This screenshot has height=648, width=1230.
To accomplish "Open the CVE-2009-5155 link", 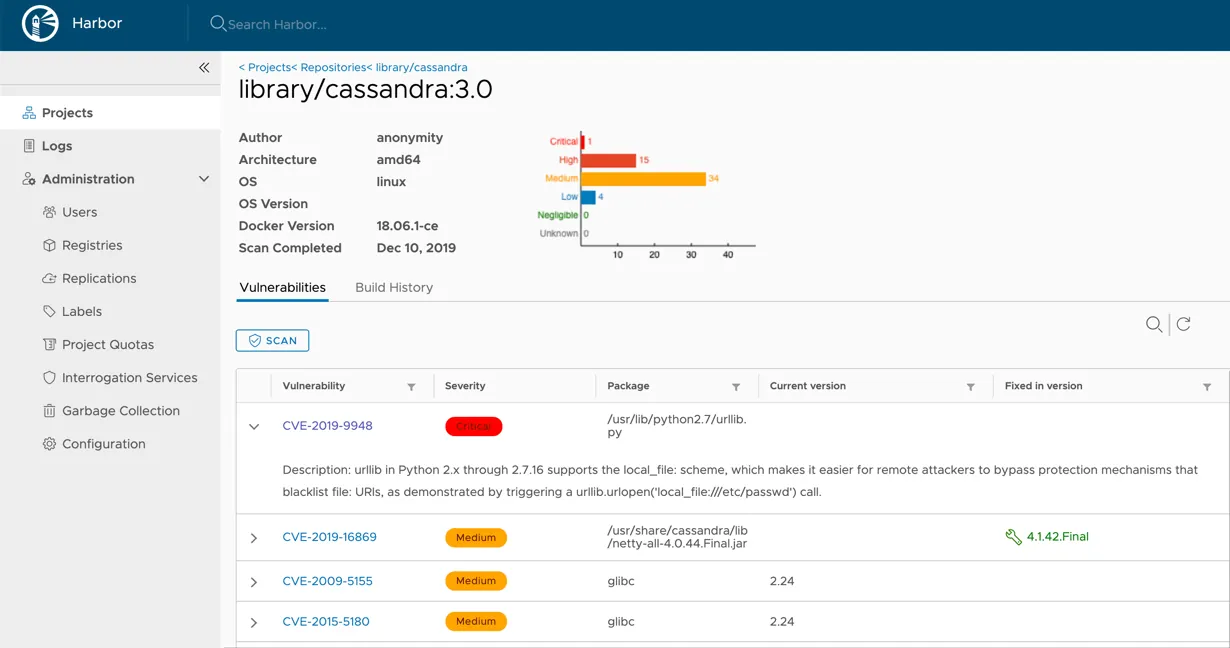I will [327, 581].
